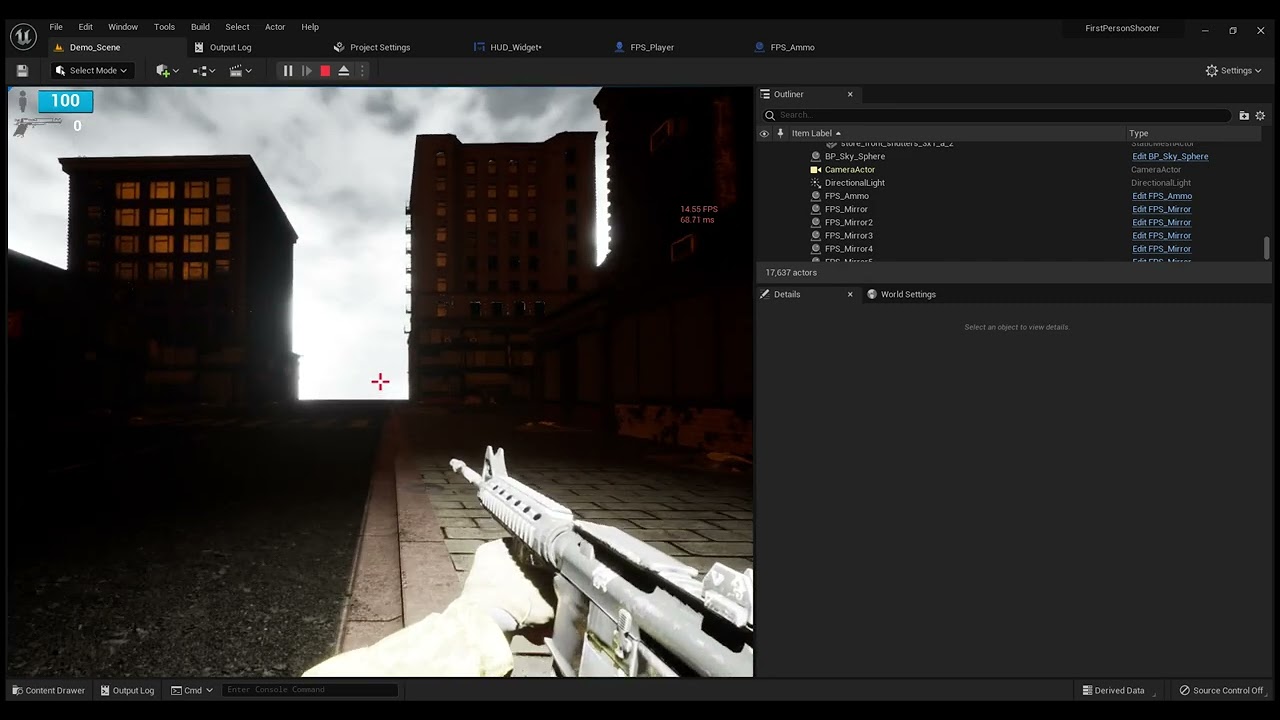Screen dimensions: 1280x720
Task: Click the Outliner search magnifier icon
Action: coord(770,115)
